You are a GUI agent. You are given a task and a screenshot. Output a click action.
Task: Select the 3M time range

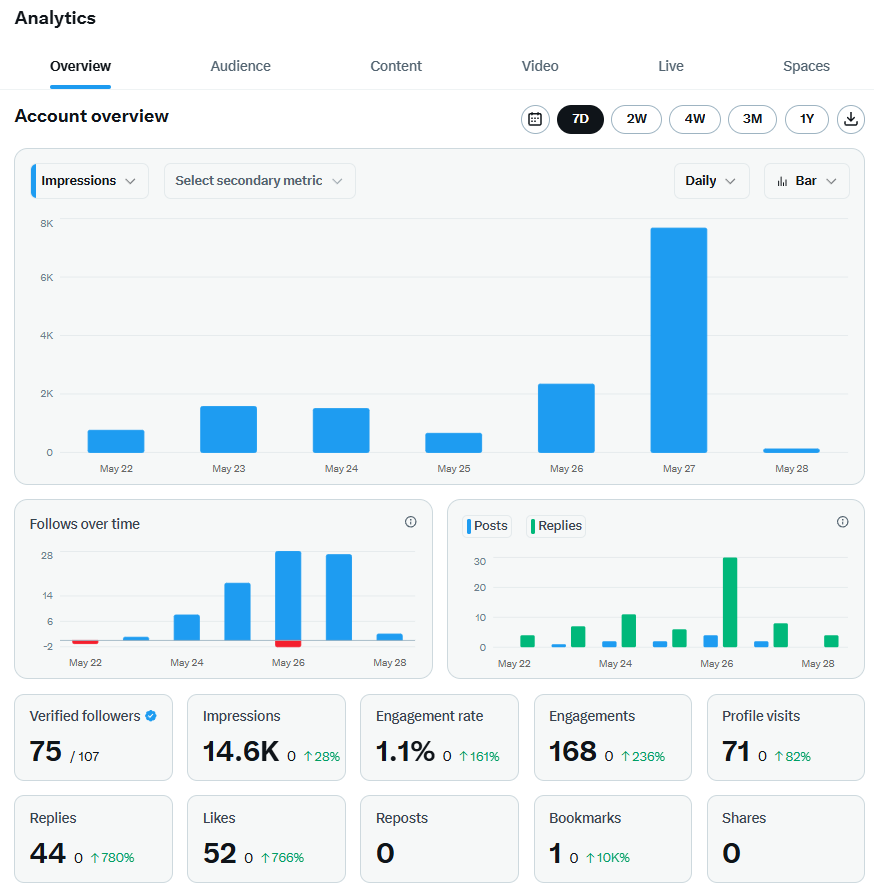752,119
